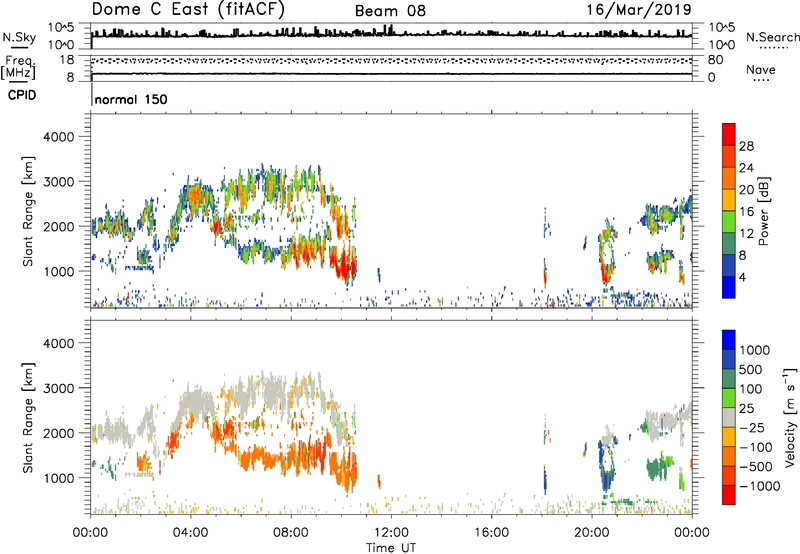The image size is (800, 554).
Task: Click the '500' velocity colorbar tick
Action: tap(752, 370)
